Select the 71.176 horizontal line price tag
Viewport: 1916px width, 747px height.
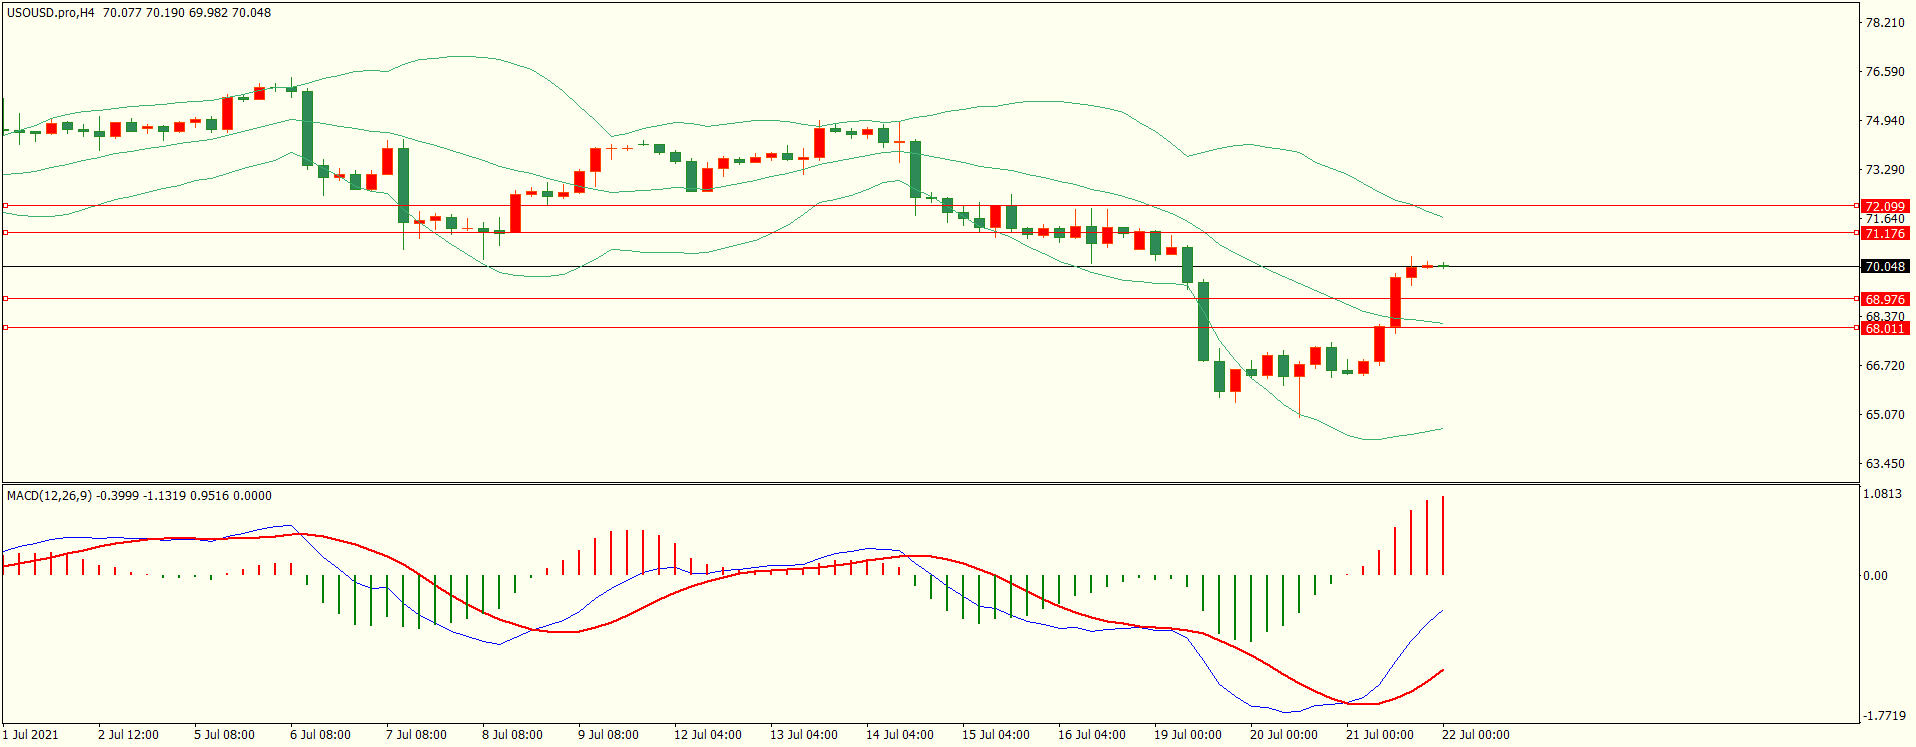[1884, 233]
